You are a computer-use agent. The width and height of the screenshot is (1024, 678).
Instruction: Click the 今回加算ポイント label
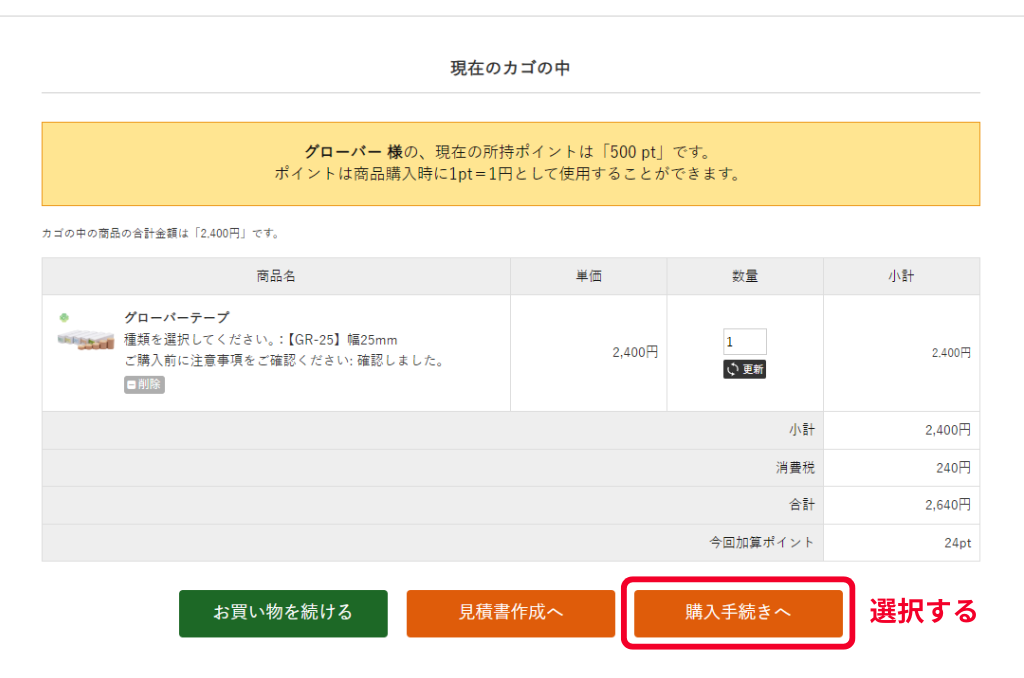tap(762, 543)
